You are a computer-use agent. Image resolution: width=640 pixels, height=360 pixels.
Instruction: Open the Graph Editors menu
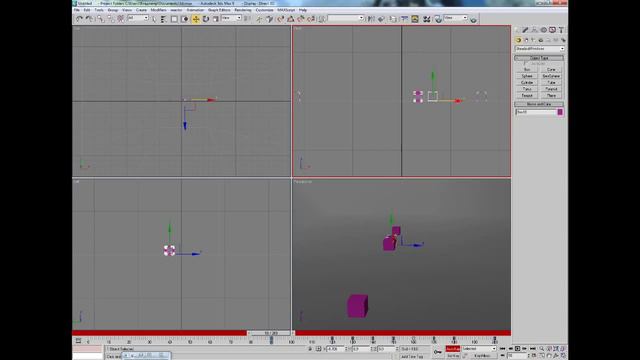219,10
